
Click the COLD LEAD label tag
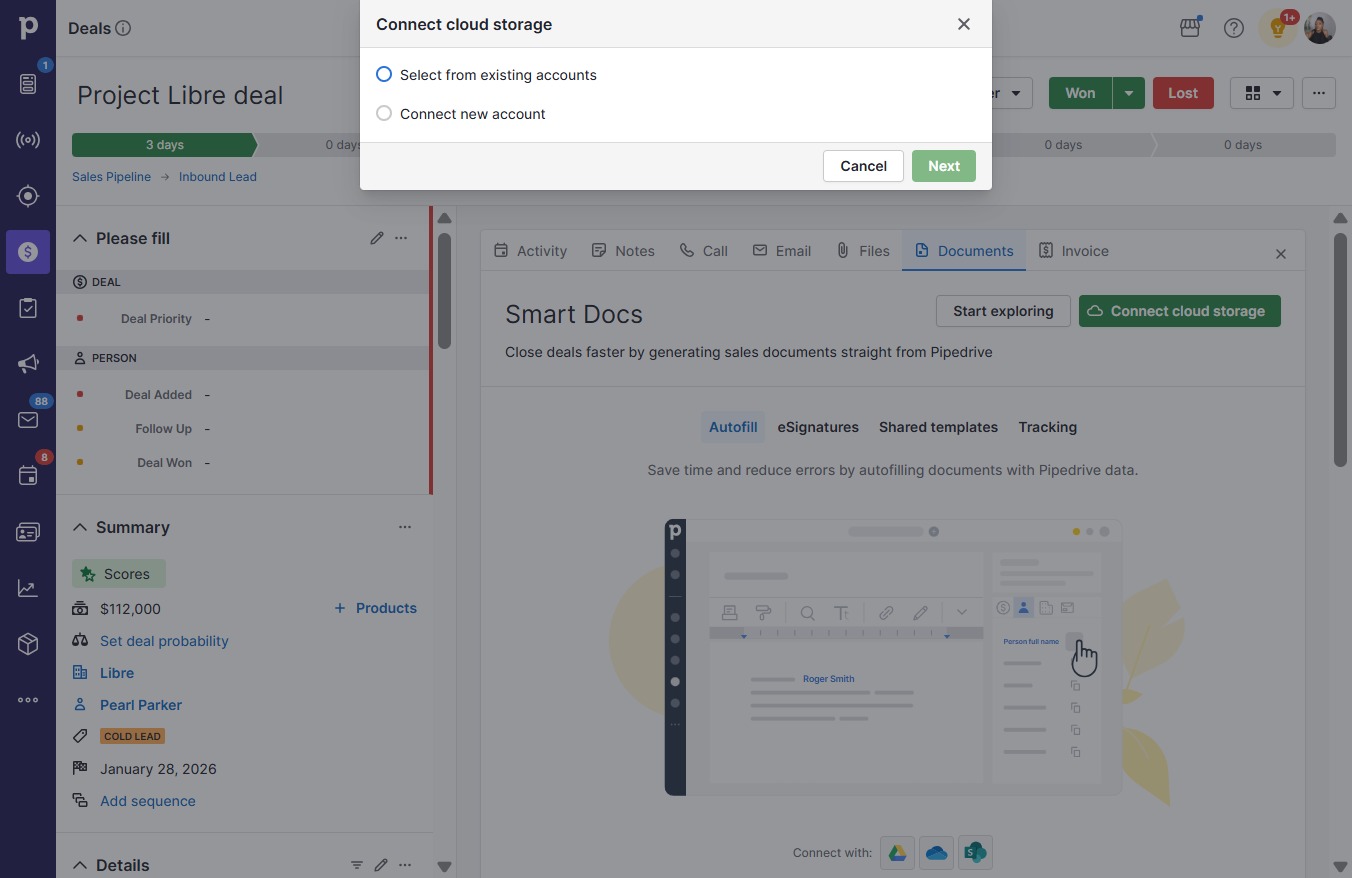tap(132, 736)
